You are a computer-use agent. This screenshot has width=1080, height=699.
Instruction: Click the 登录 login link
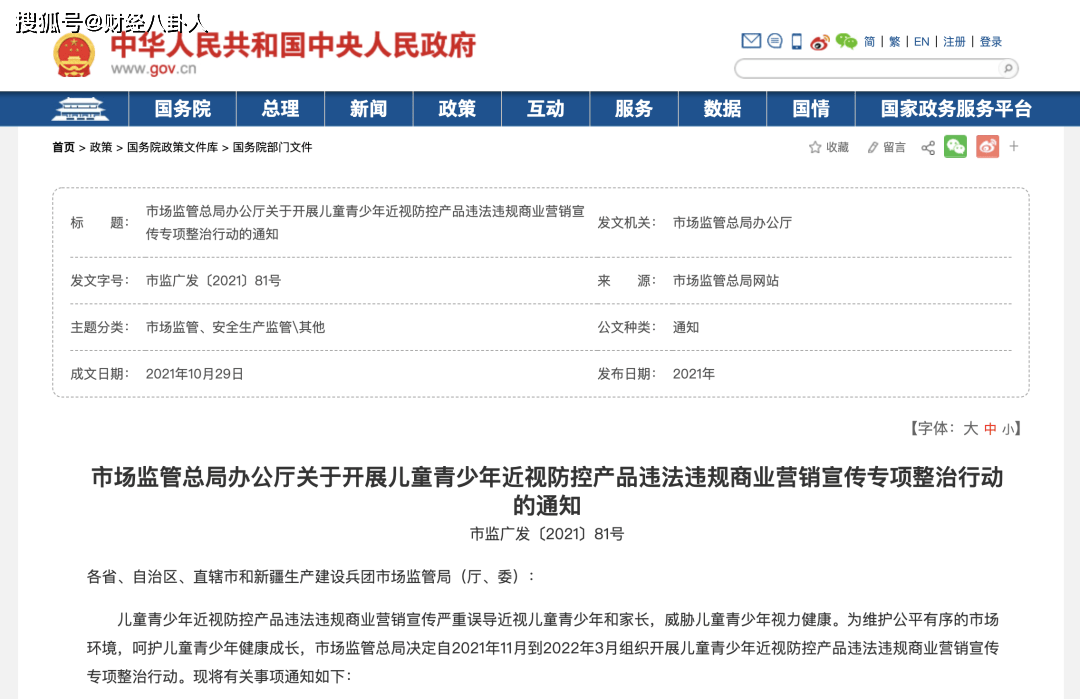click(990, 42)
